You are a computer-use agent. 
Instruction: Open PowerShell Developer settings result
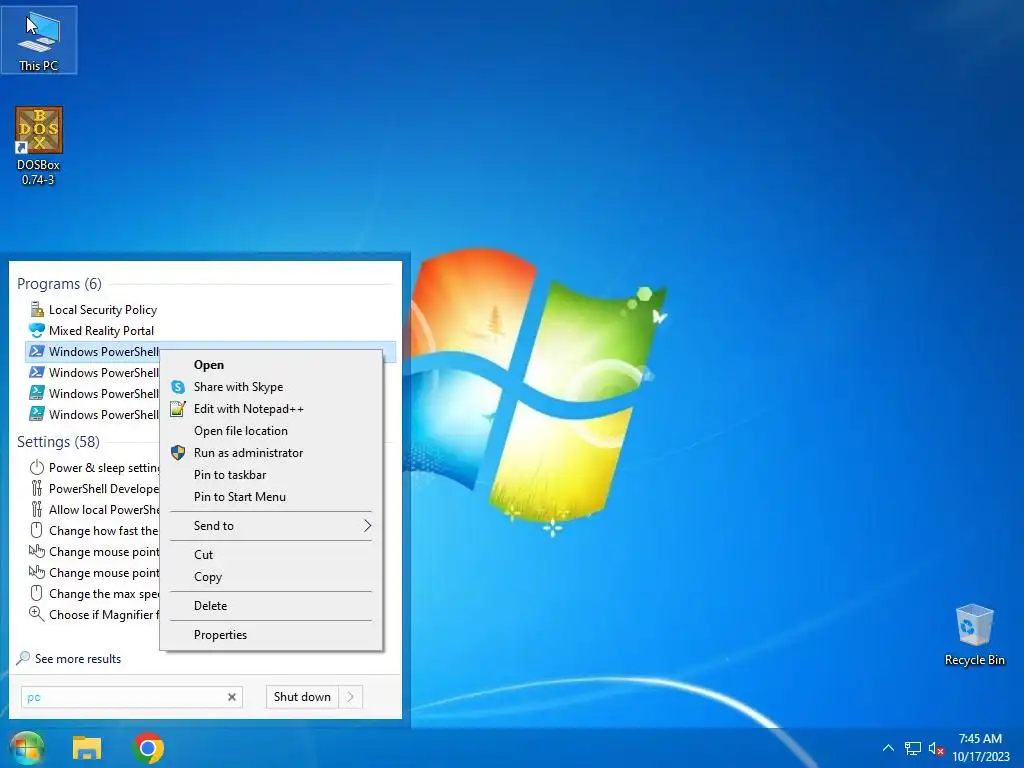click(x=93, y=488)
